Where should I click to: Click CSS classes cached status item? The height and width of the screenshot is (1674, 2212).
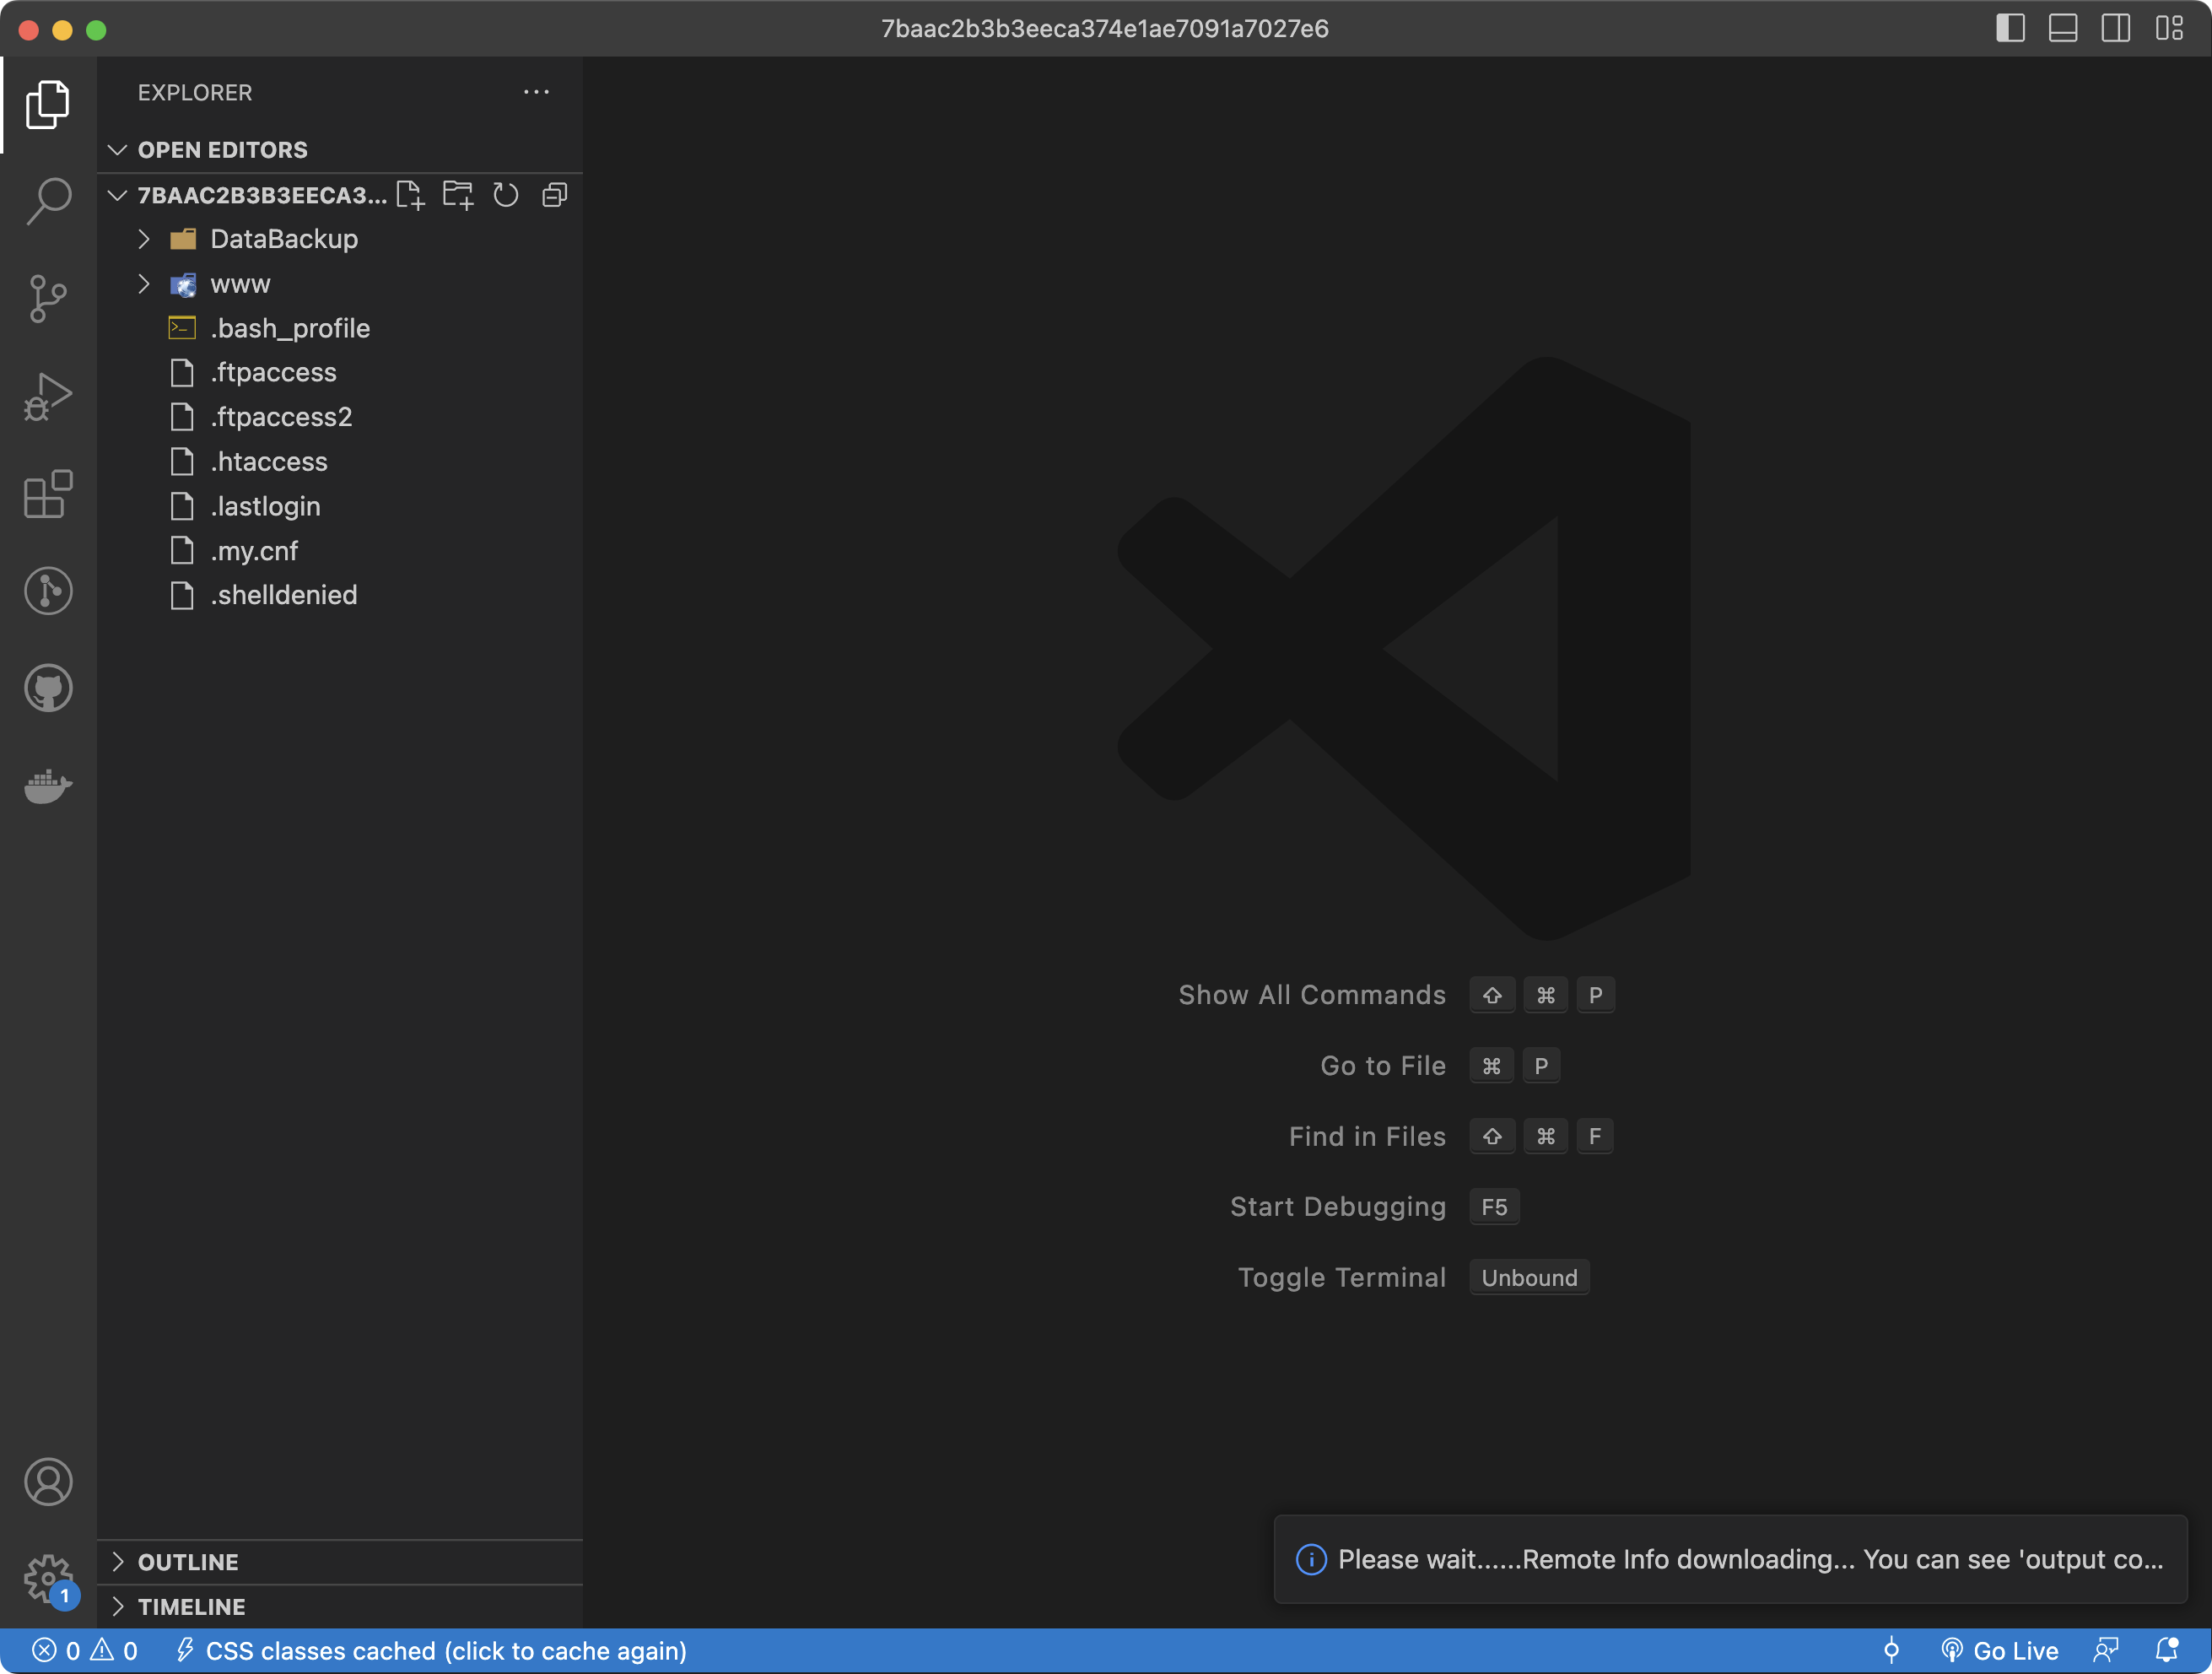pyautogui.click(x=432, y=1651)
